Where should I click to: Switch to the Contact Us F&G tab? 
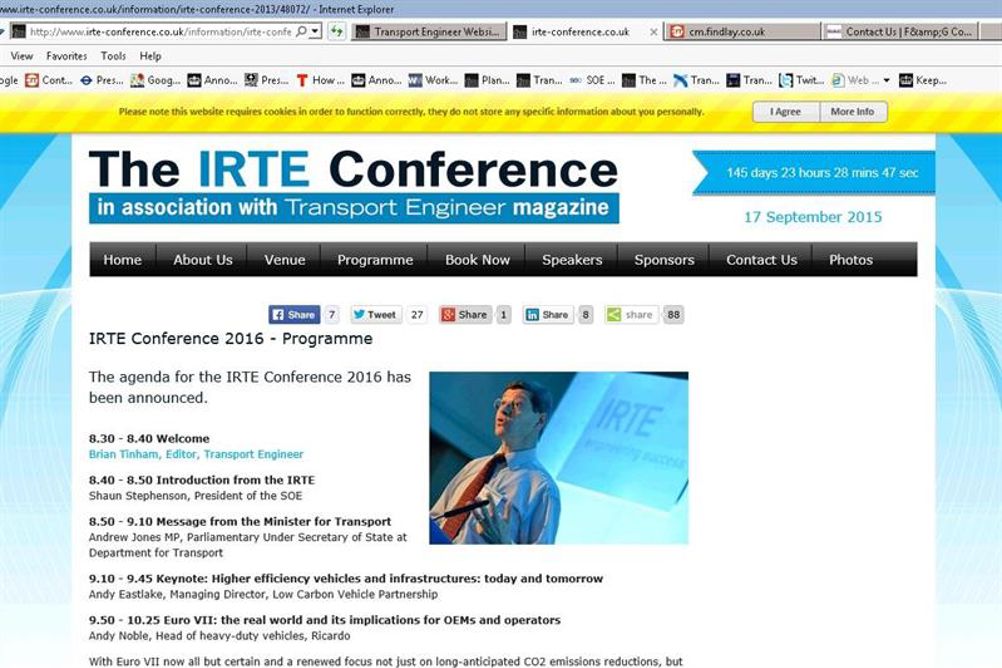[x=900, y=31]
